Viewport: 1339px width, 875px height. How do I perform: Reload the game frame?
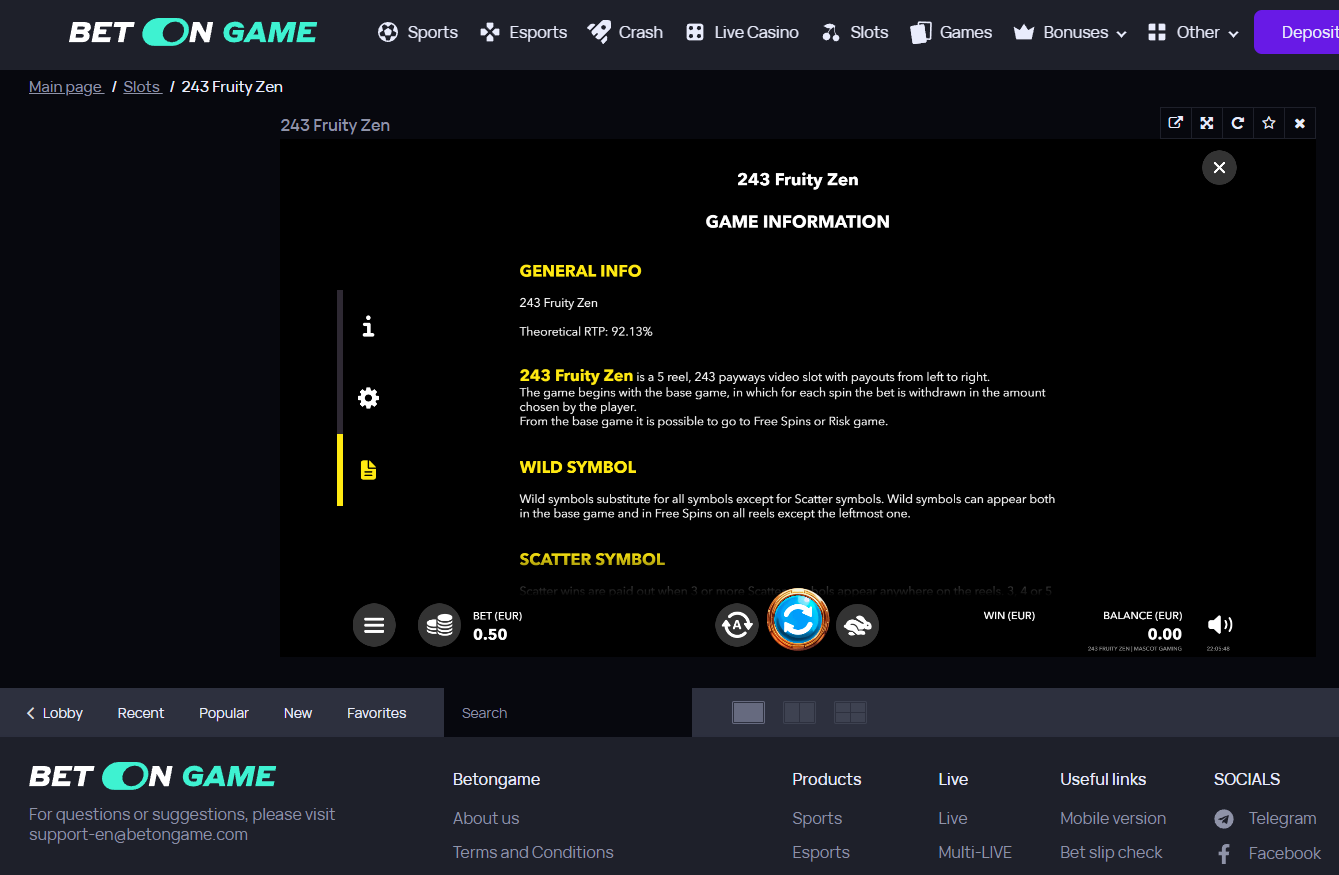pyautogui.click(x=1238, y=123)
